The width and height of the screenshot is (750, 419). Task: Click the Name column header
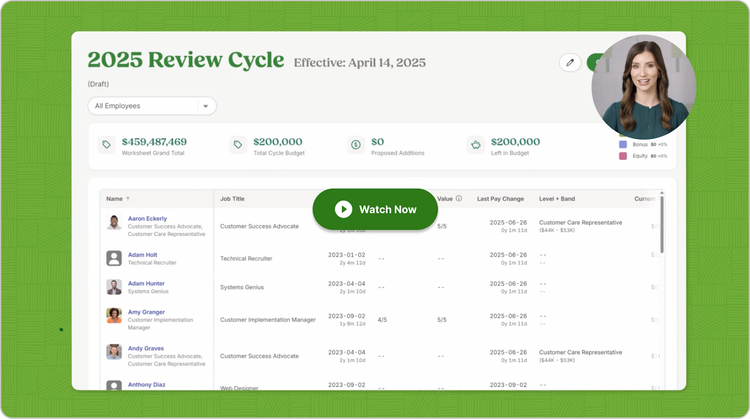pyautogui.click(x=114, y=198)
